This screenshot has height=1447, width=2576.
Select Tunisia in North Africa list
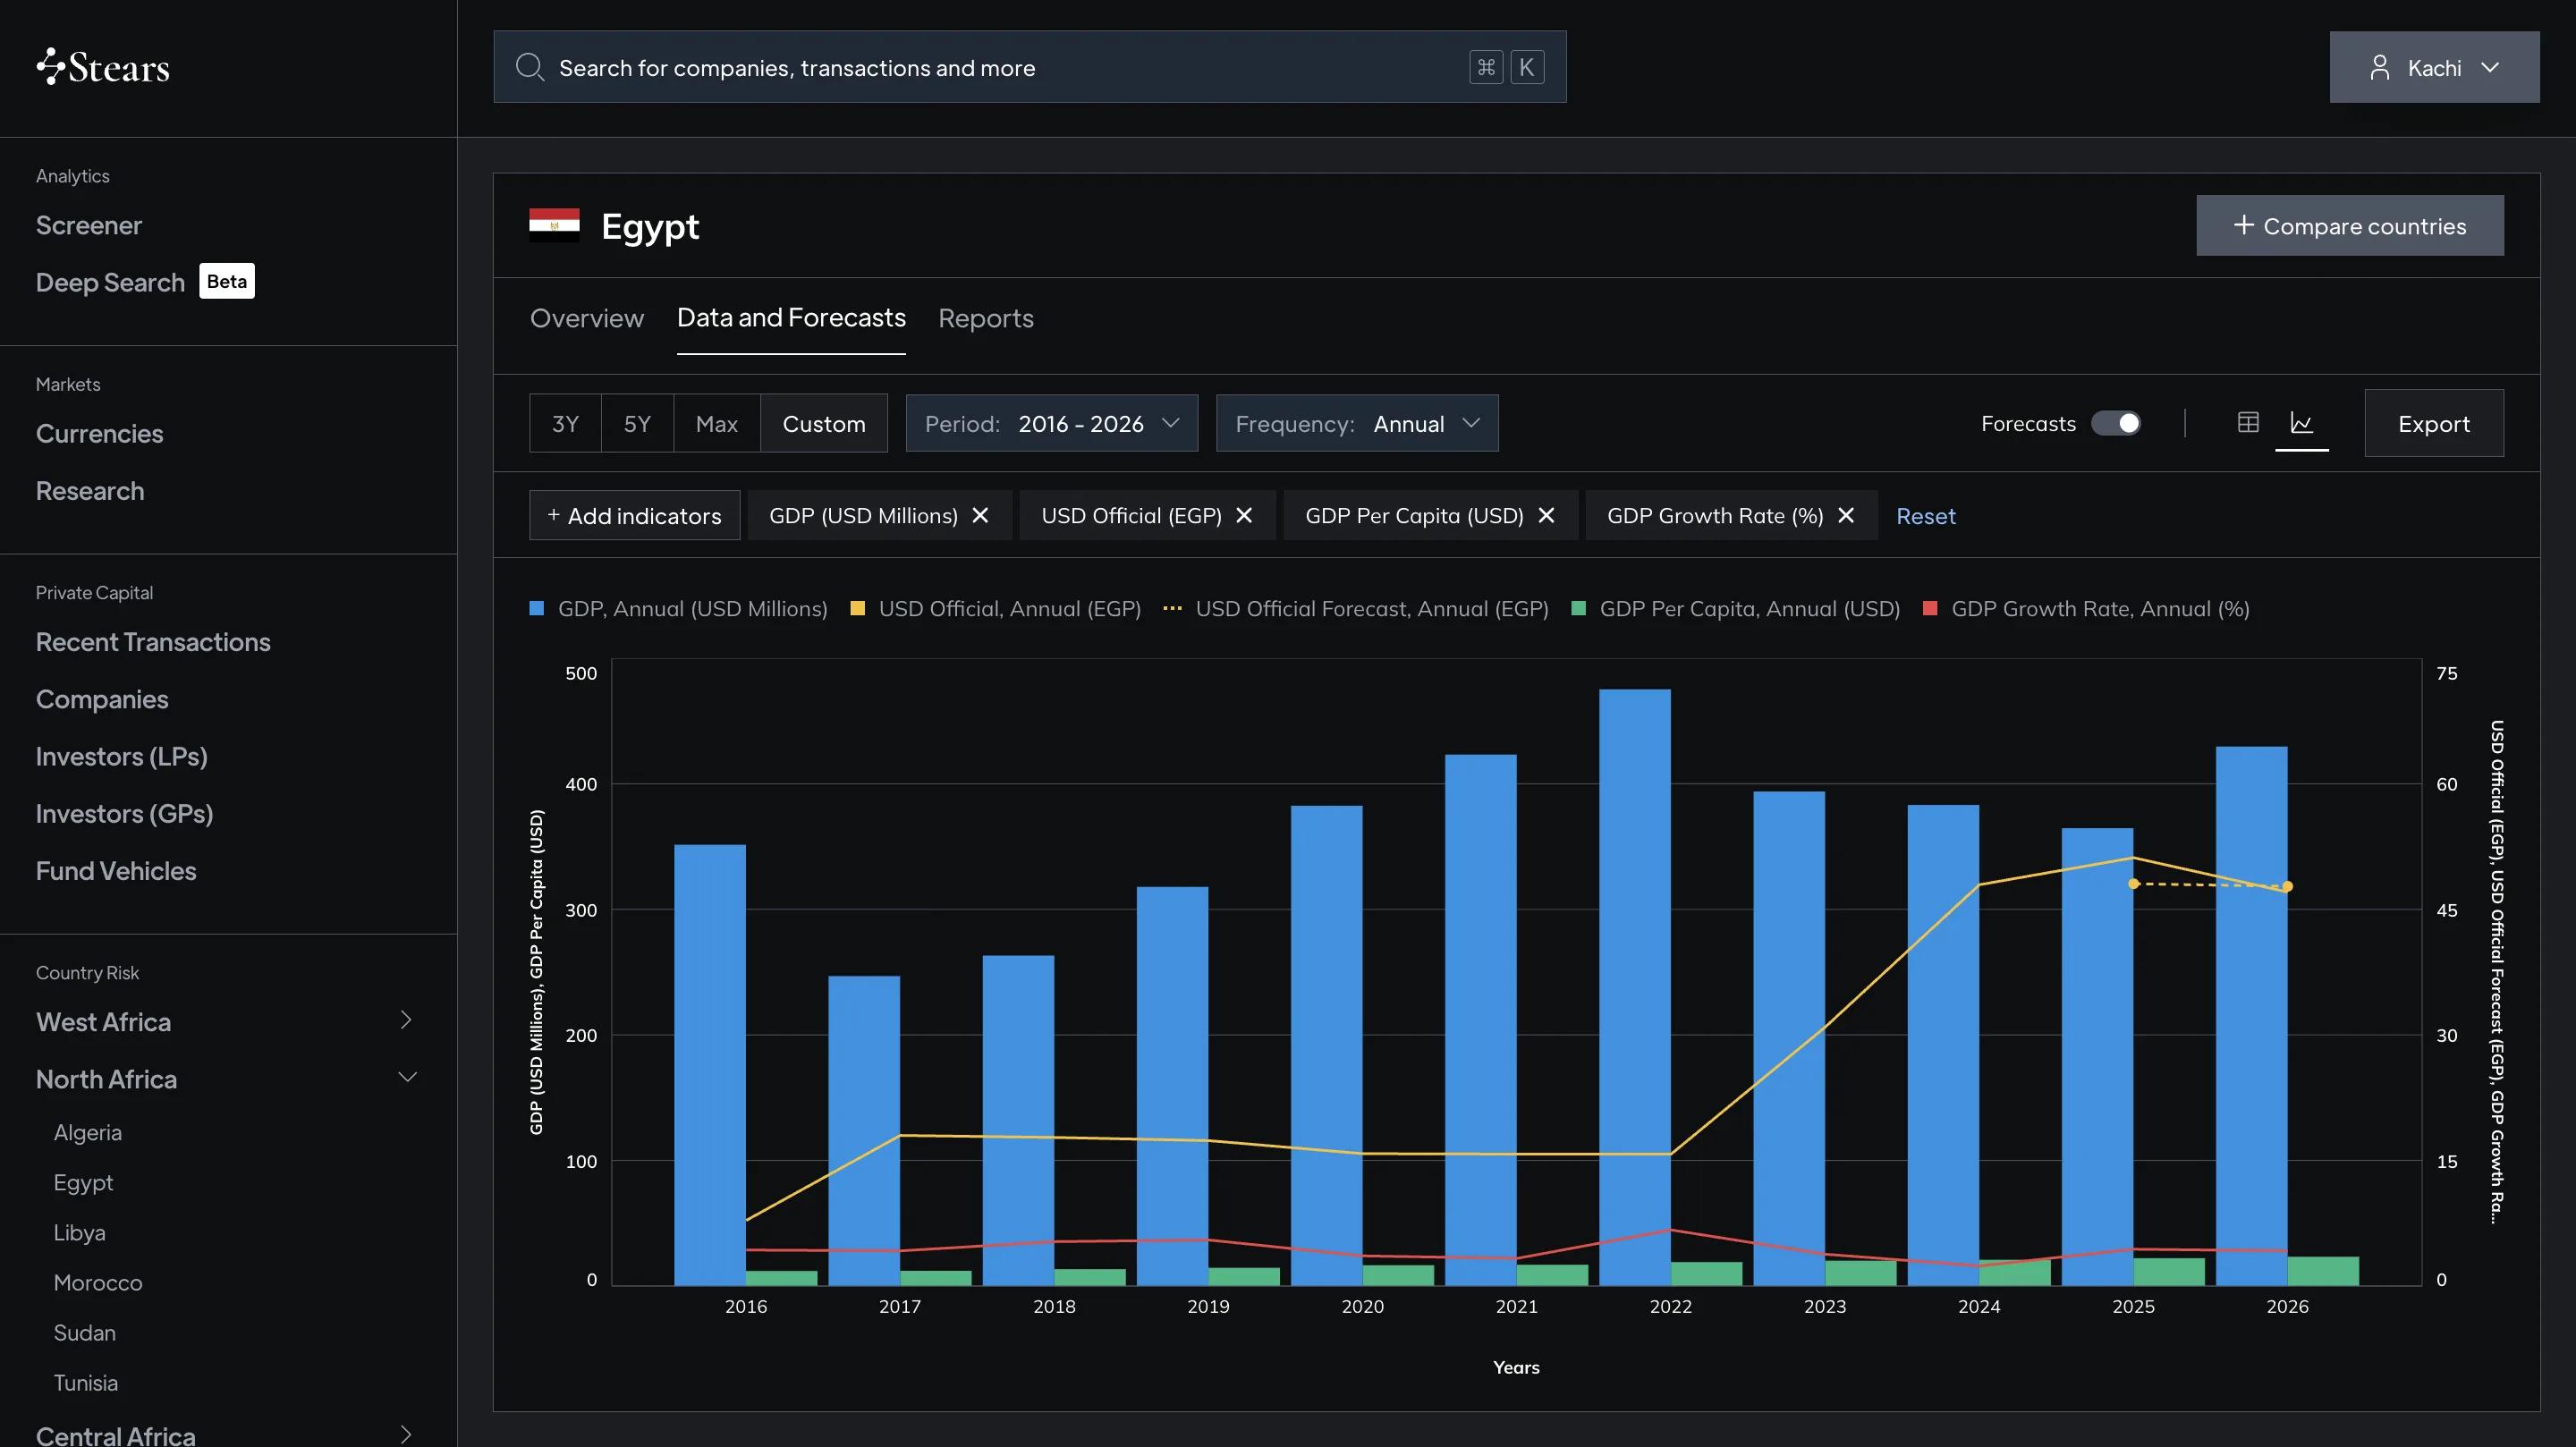[86, 1382]
